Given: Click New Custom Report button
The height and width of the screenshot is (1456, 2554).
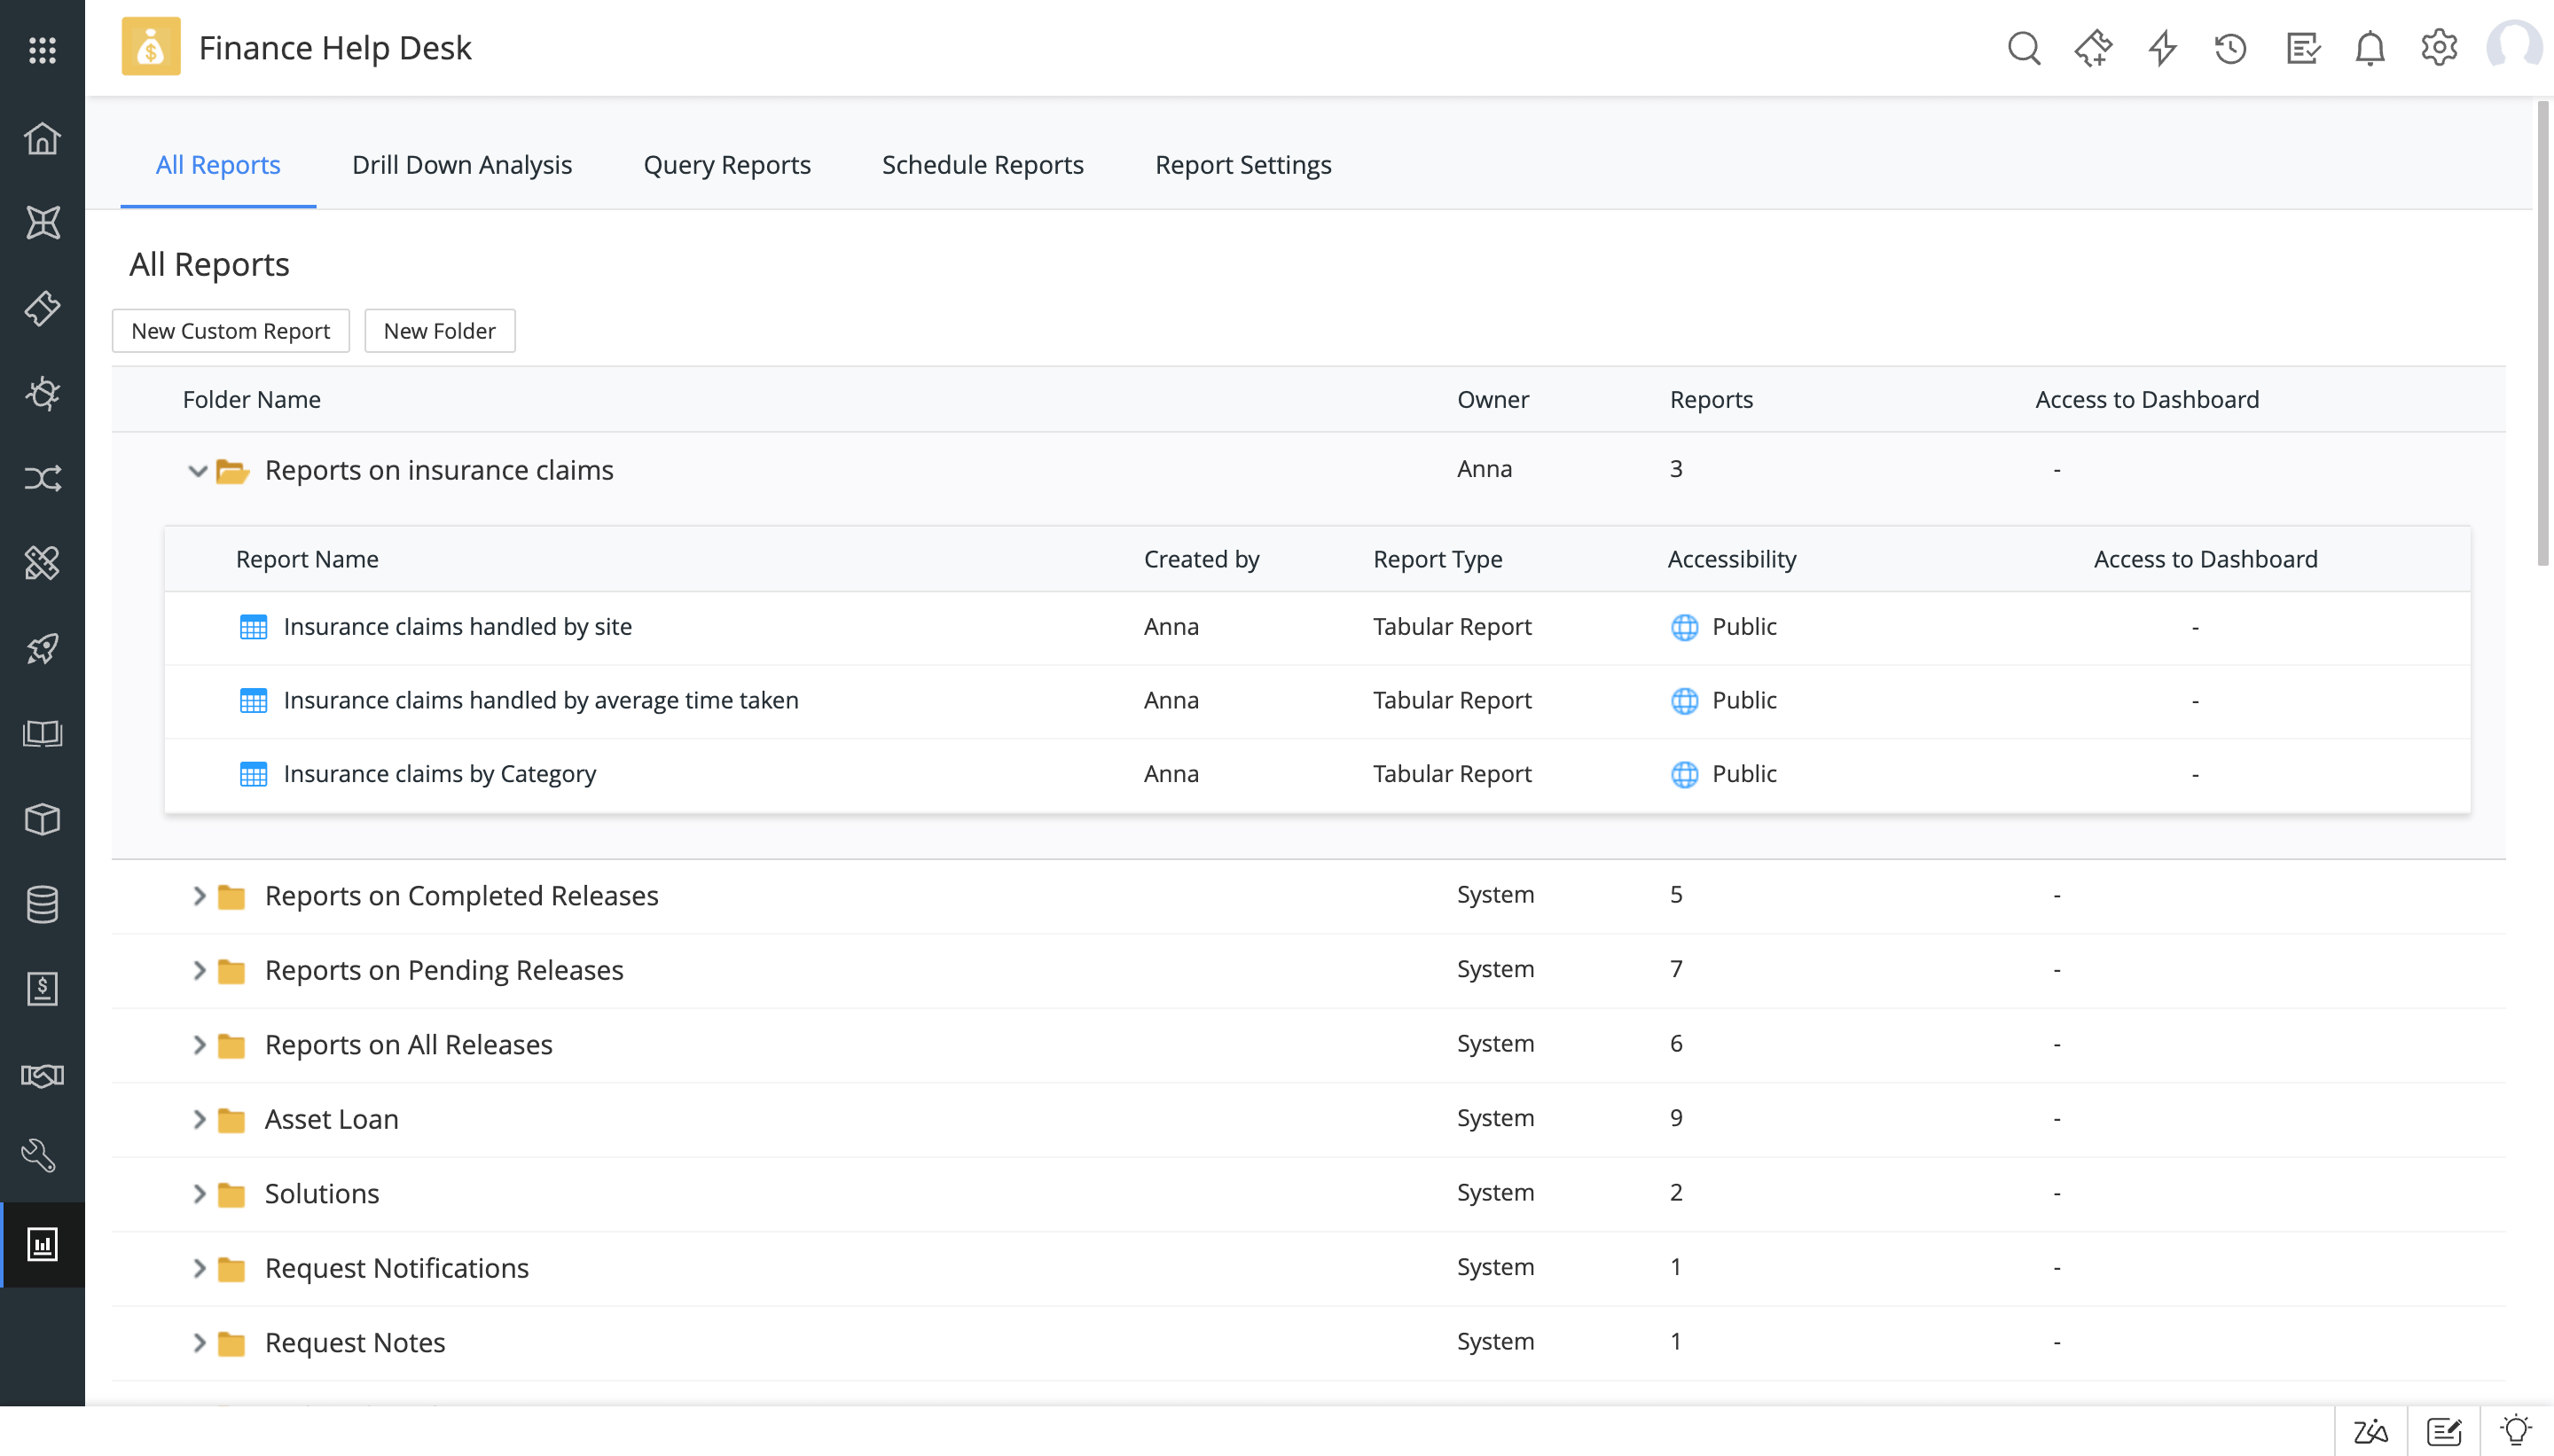Looking at the screenshot, I should [x=230, y=331].
